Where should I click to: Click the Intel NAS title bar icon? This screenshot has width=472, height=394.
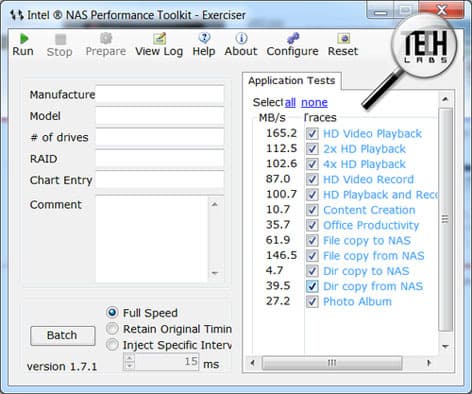point(17,15)
